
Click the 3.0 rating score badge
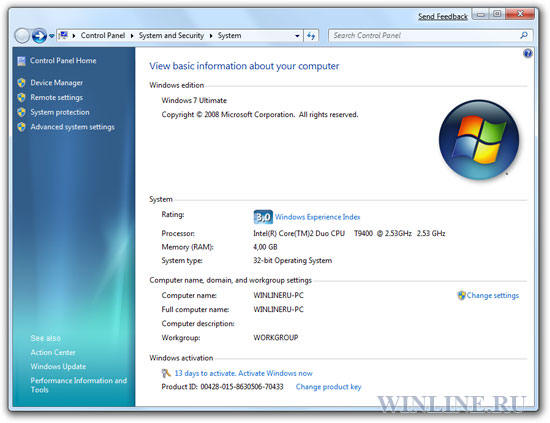(263, 217)
